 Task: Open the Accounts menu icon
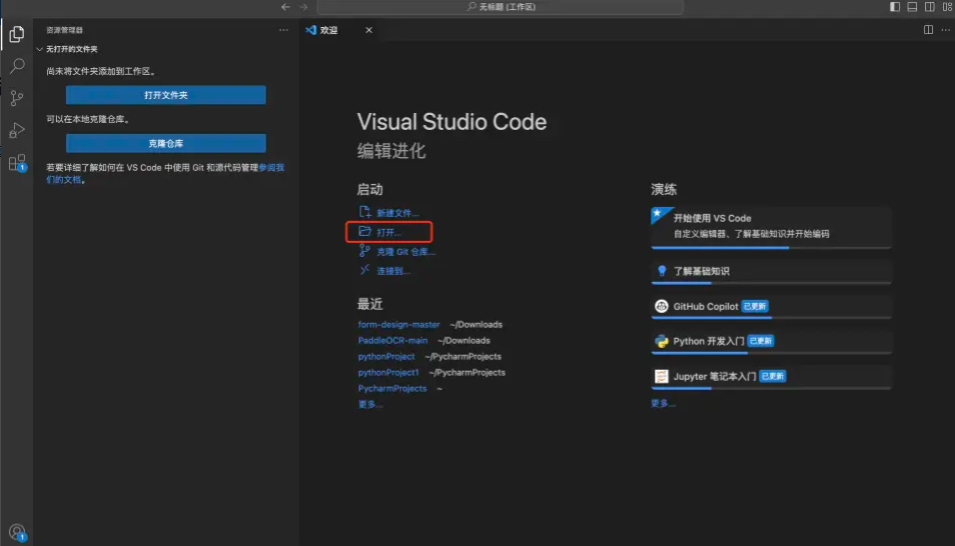(x=17, y=532)
